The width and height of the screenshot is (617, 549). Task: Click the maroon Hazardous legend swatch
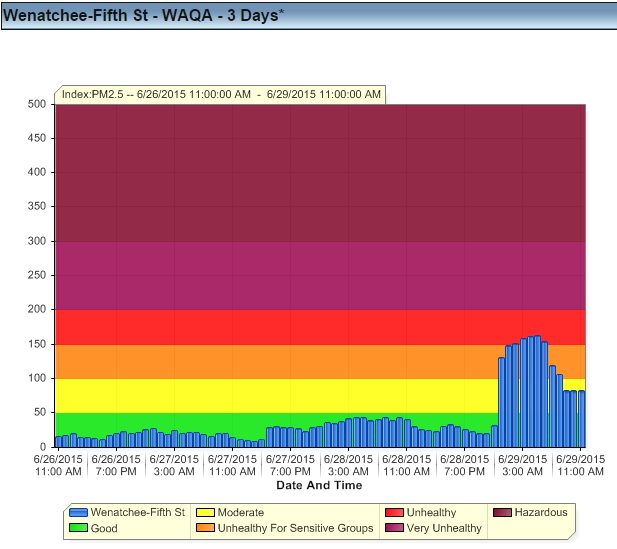click(502, 512)
